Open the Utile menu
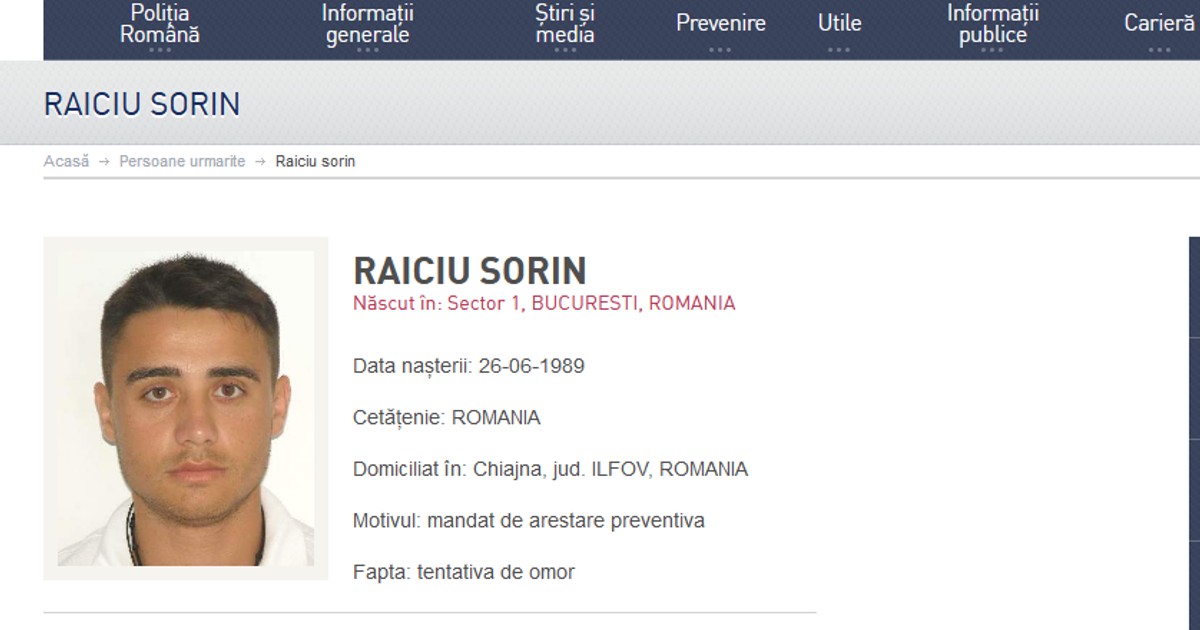The image size is (1200, 630). tap(839, 23)
